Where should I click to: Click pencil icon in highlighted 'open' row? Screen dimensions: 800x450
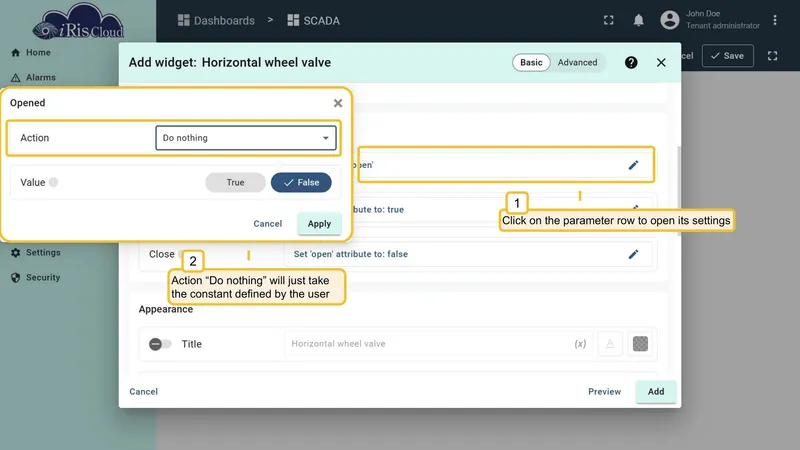[633, 165]
